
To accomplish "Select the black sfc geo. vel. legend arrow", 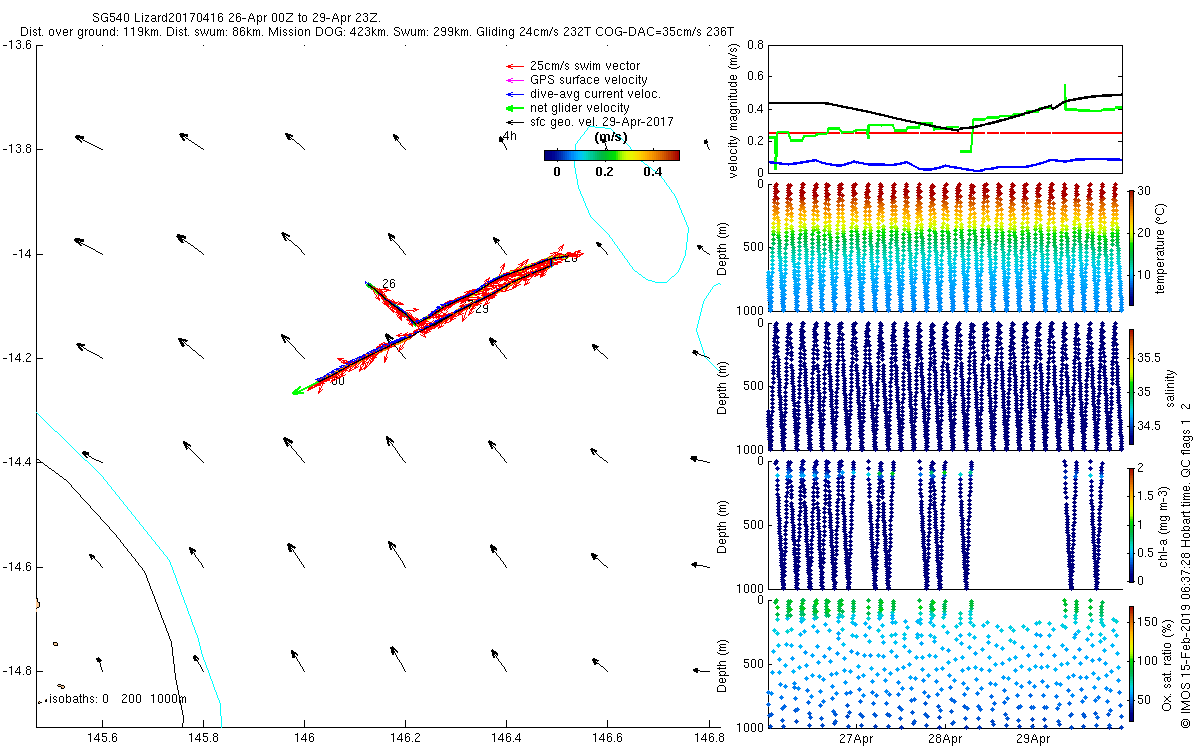I will point(516,121).
